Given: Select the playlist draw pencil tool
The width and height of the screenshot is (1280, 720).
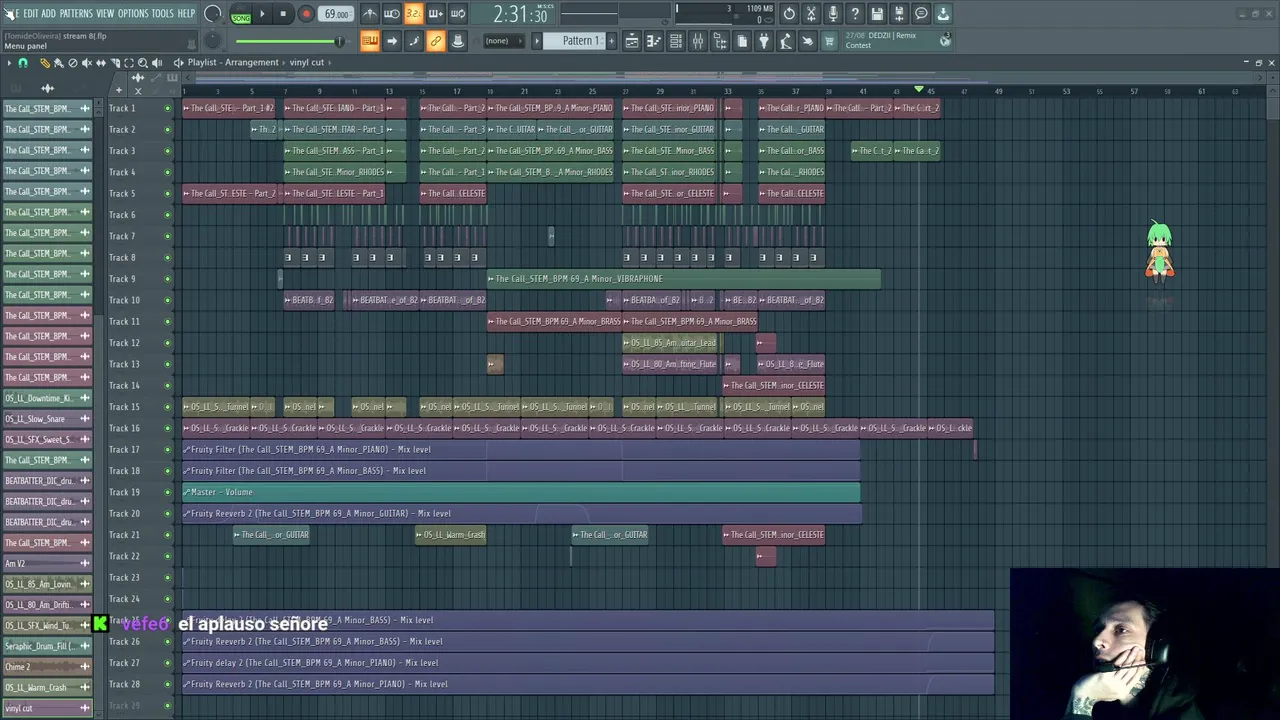Looking at the screenshot, I should 45,63.
